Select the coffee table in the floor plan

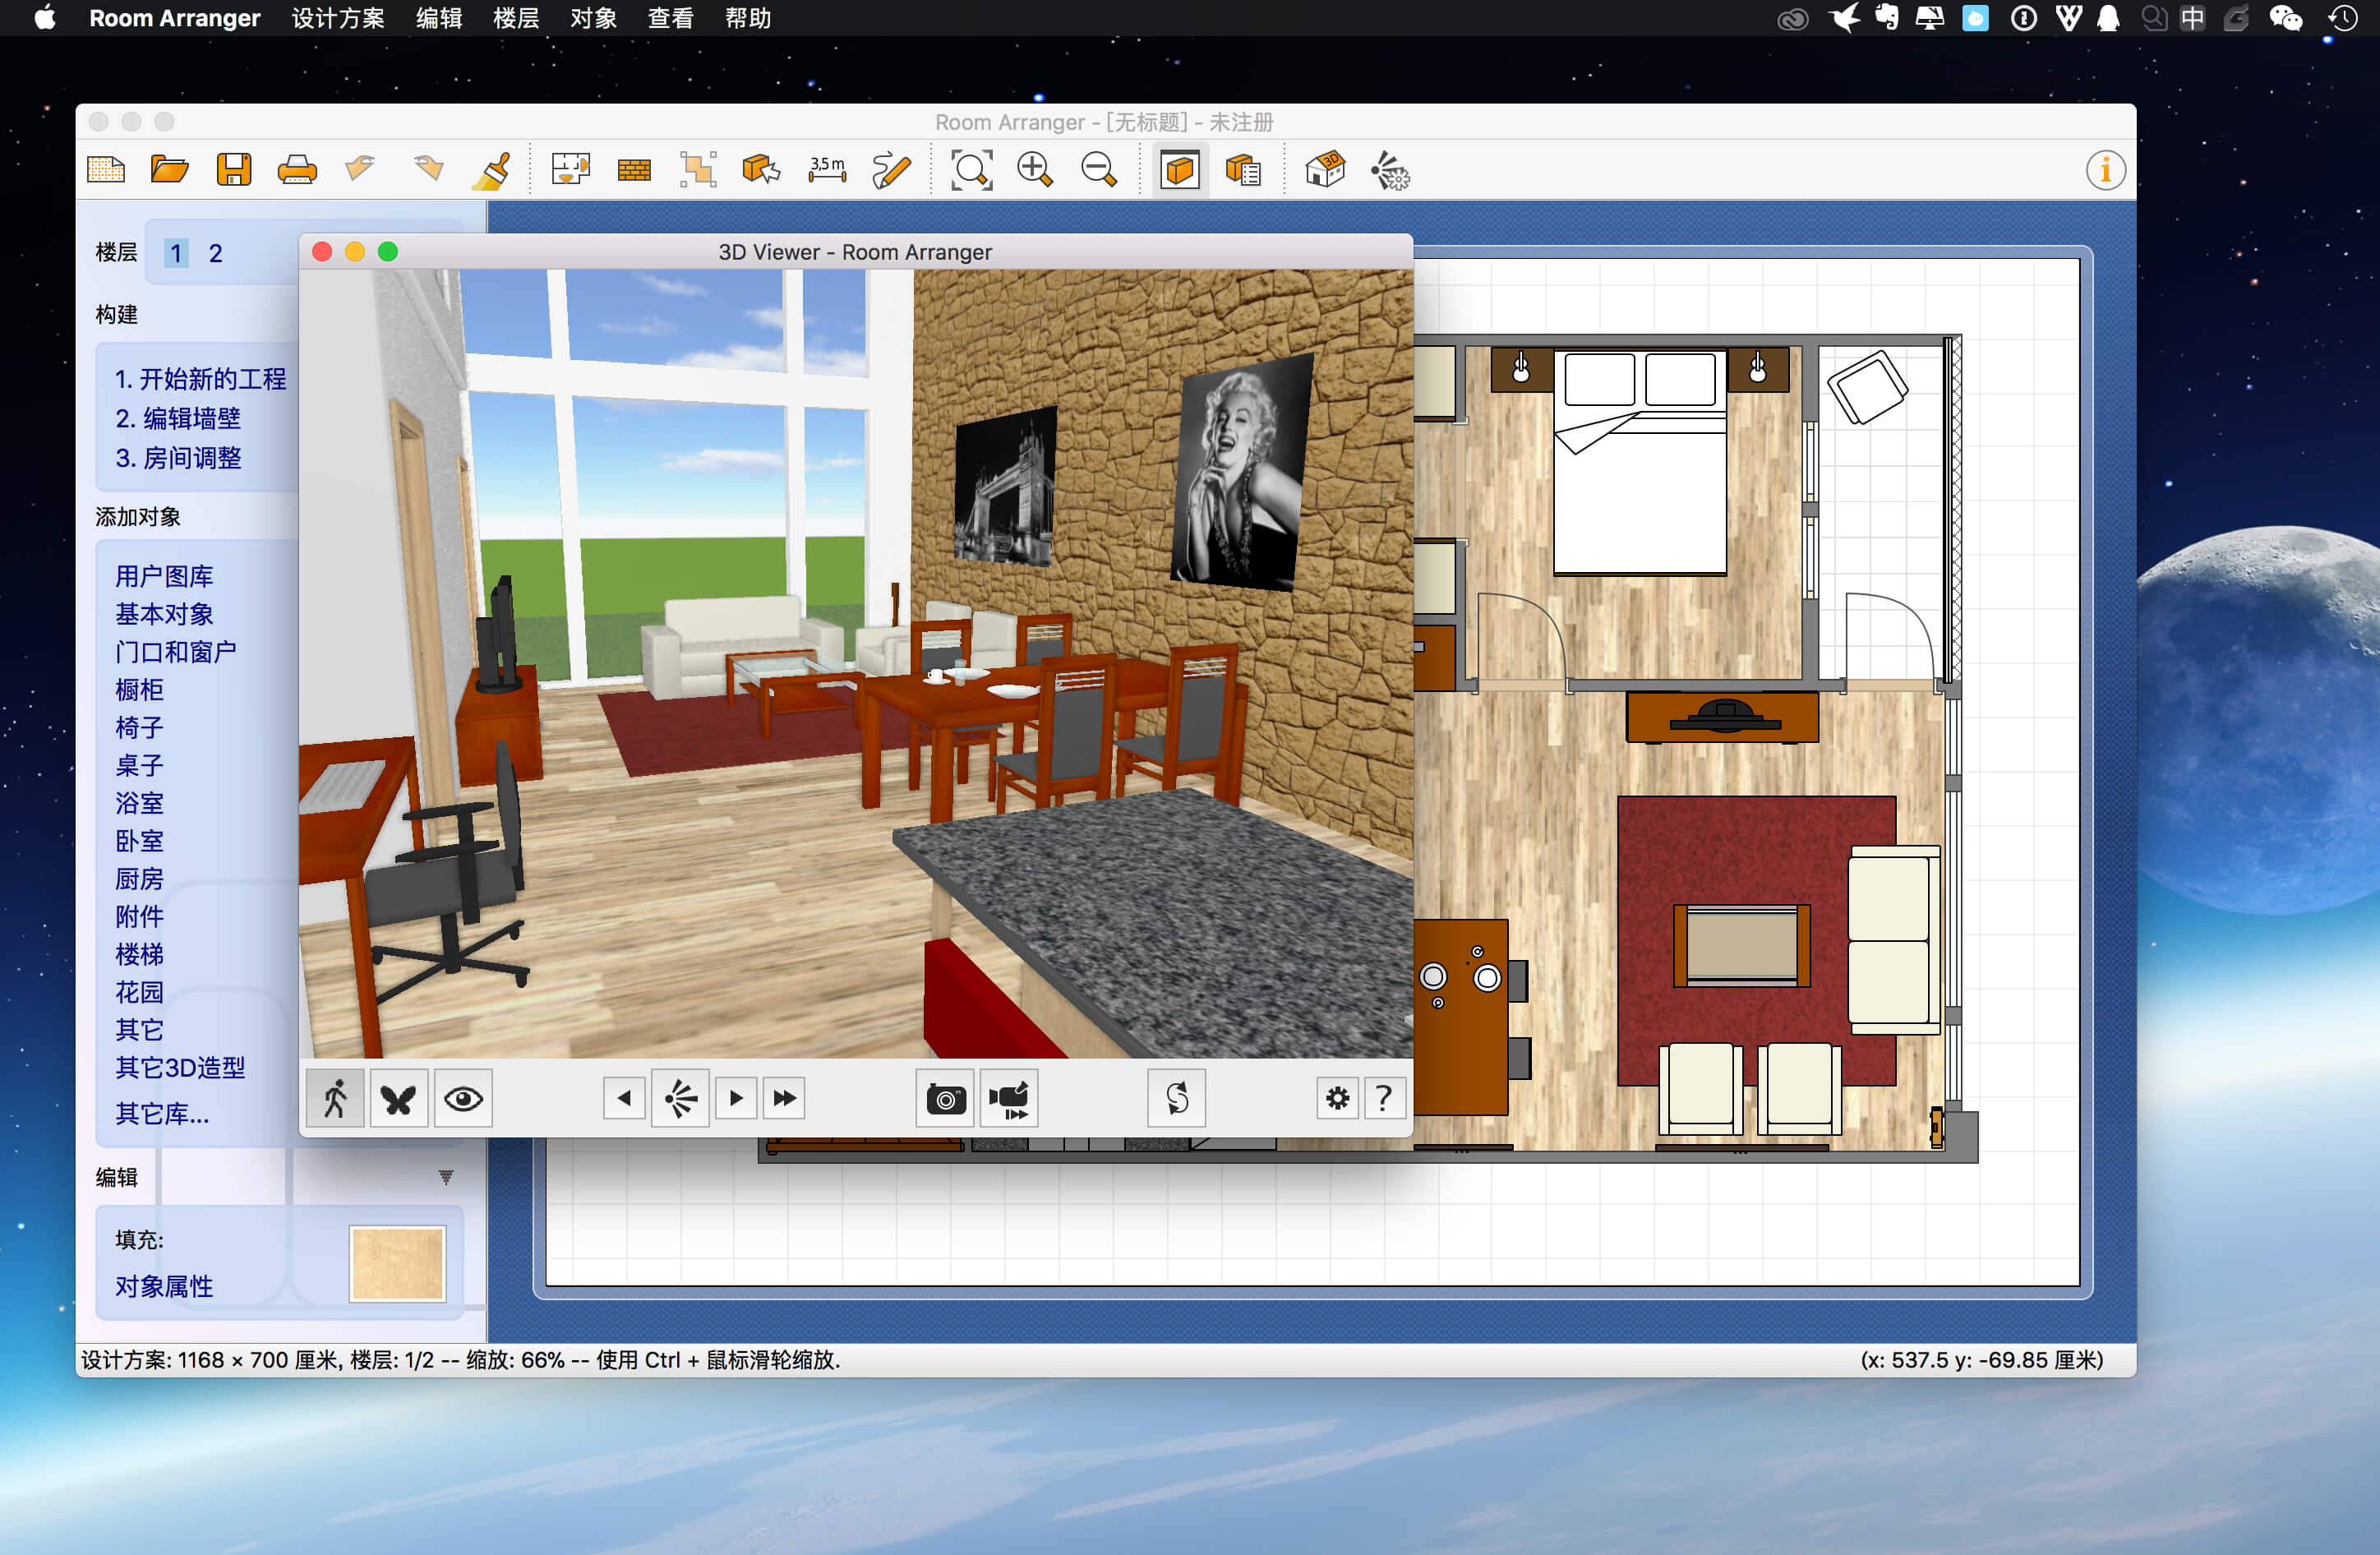(1742, 945)
